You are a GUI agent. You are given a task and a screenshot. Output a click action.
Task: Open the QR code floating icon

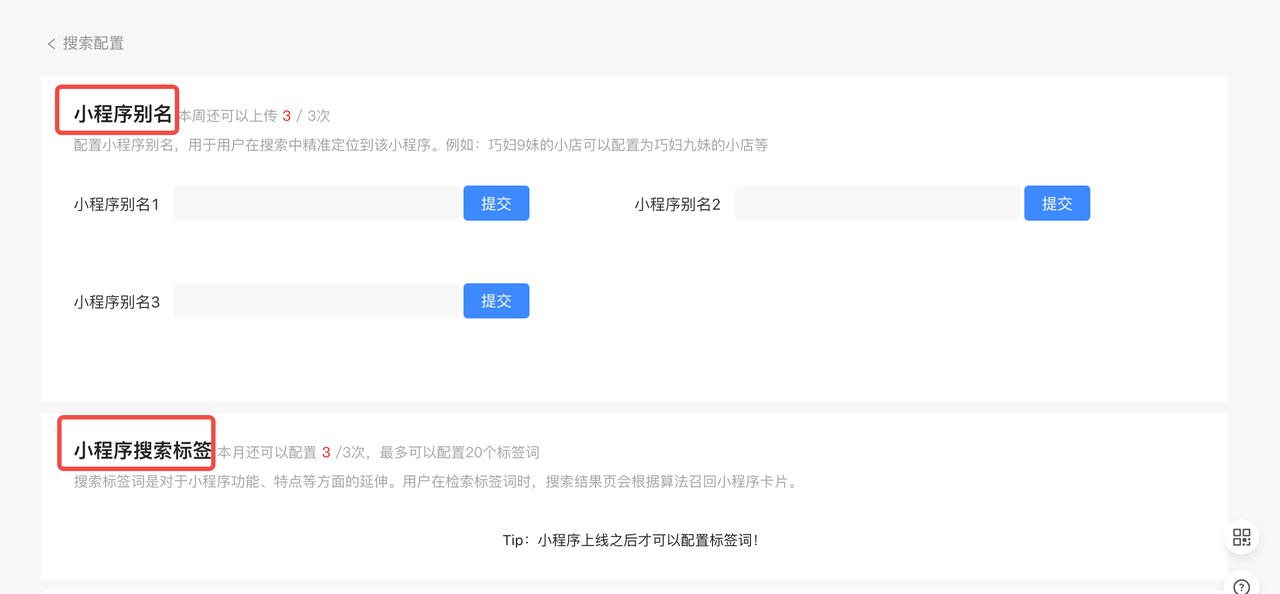pyautogui.click(x=1241, y=537)
